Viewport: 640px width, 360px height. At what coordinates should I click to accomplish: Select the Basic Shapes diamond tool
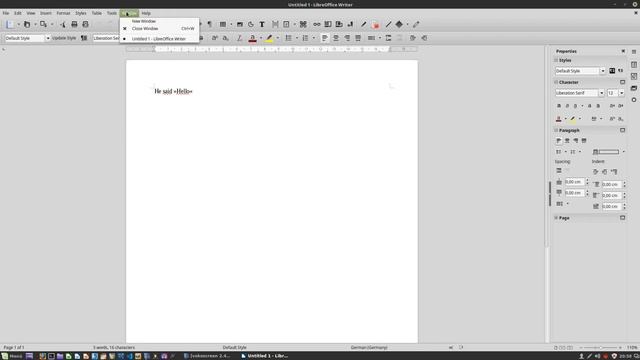point(399,24)
